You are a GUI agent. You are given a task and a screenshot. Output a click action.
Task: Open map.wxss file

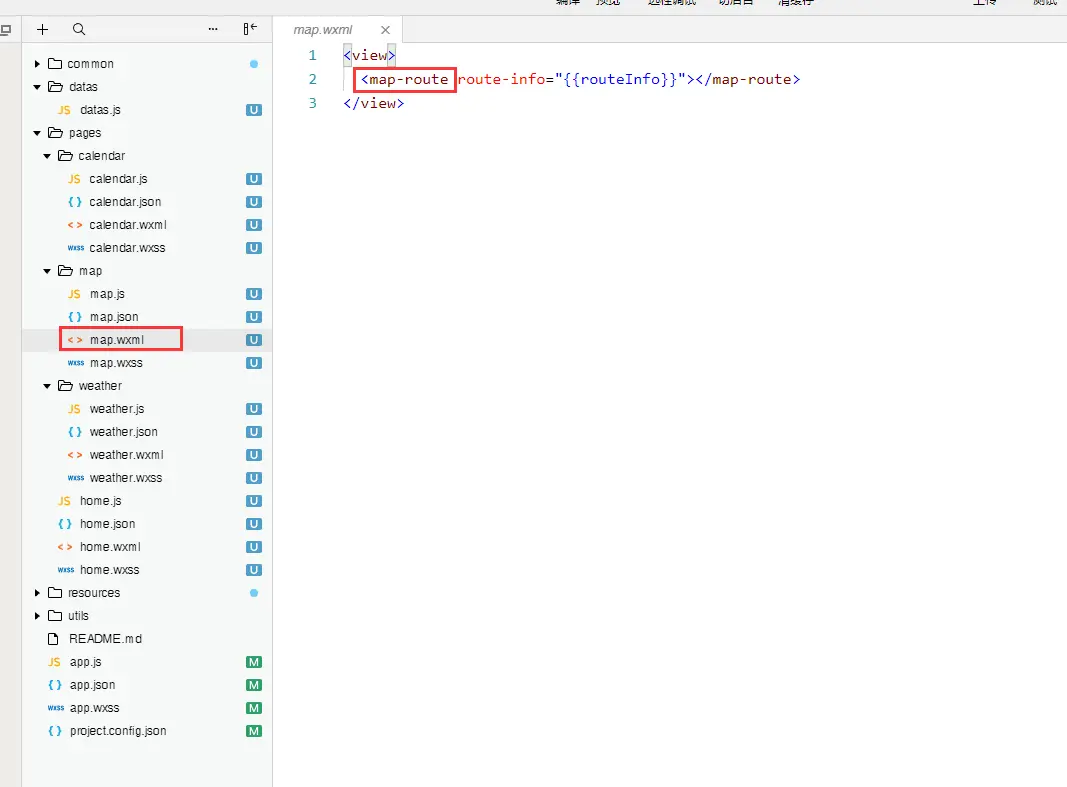(x=116, y=363)
